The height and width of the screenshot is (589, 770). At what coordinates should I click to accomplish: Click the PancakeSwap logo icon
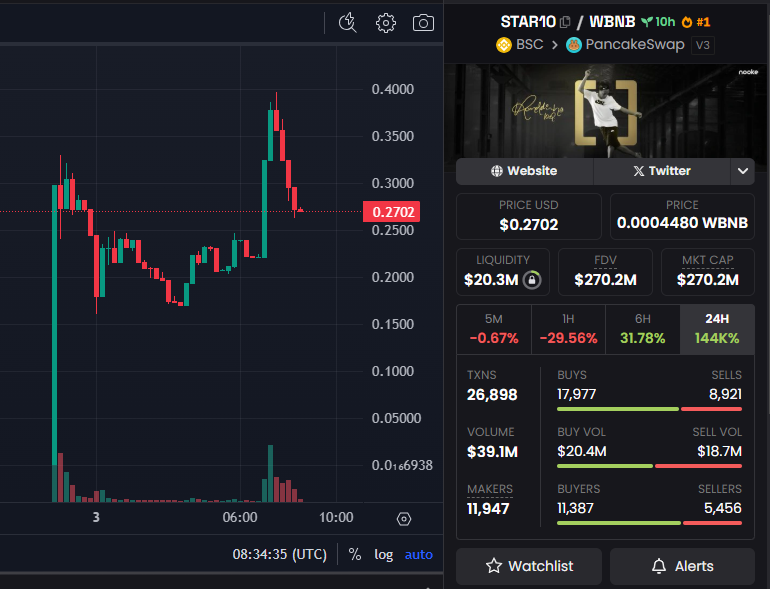coord(574,45)
